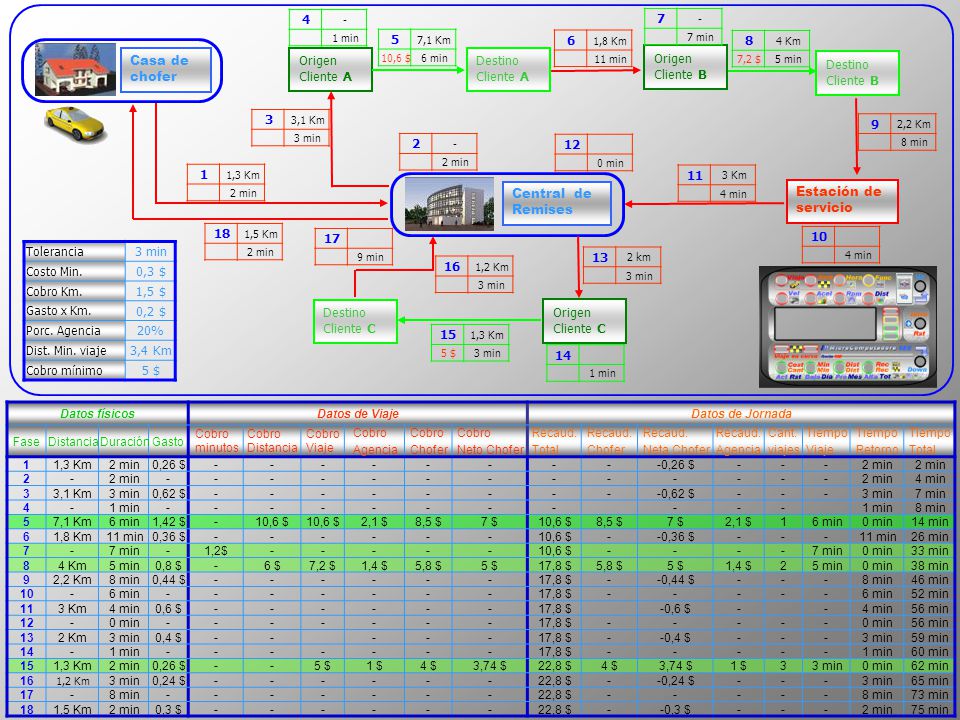Click the Recaud. Total column header
This screenshot has width=960, height=720.
[555, 441]
